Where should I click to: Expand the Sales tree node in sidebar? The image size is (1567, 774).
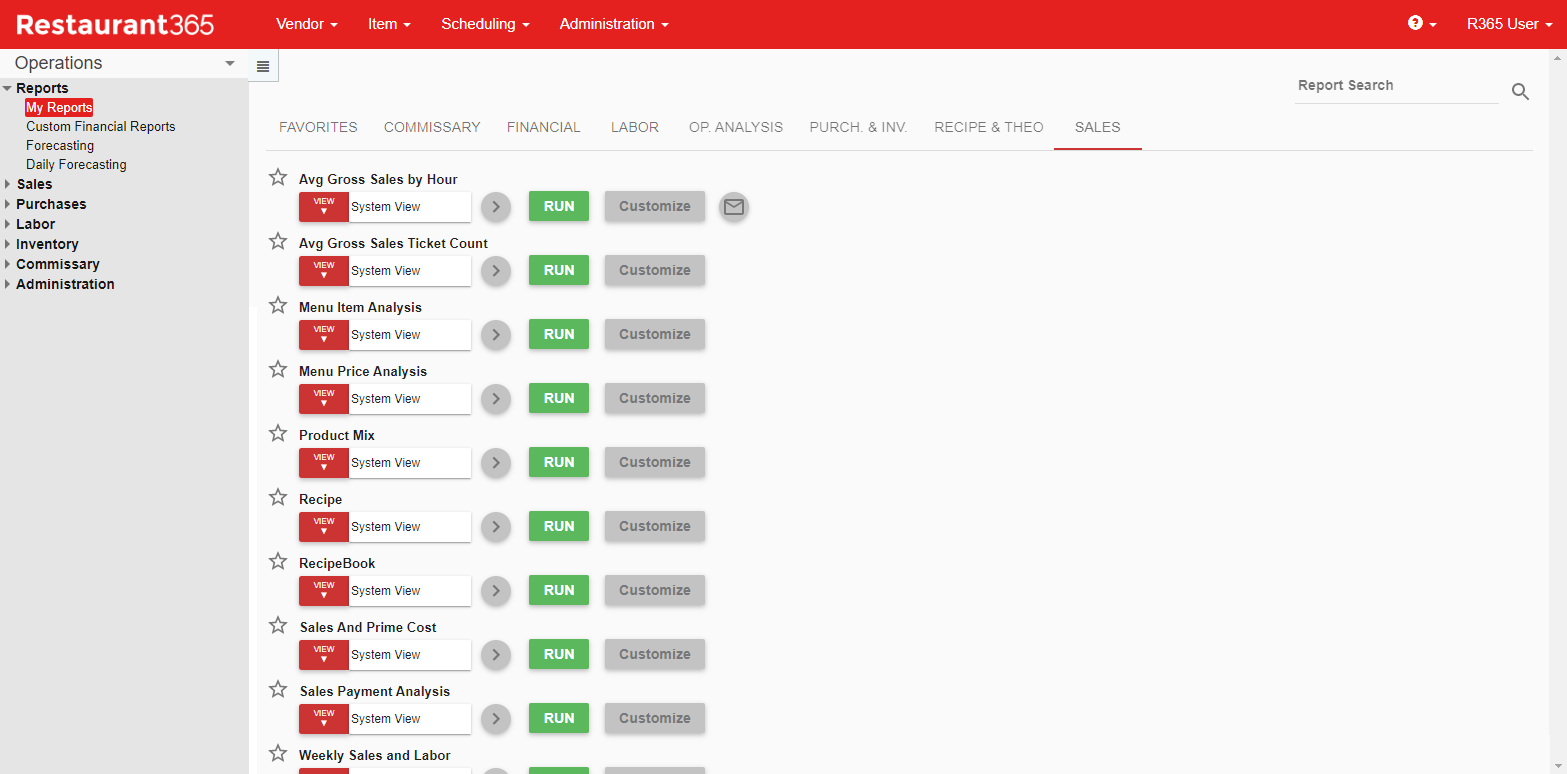(x=8, y=184)
